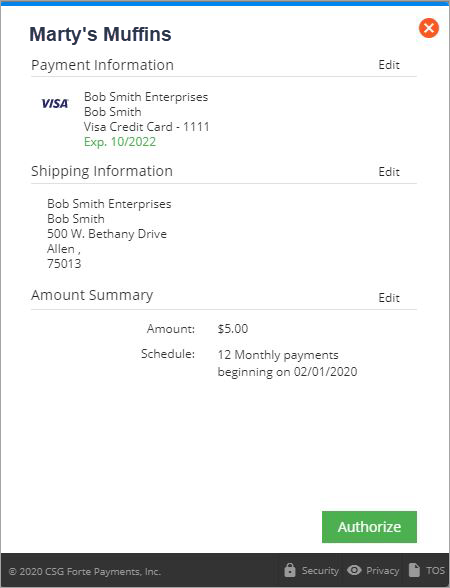This screenshot has width=450, height=588.
Task: Click the Privacy eye icon in footer
Action: (x=354, y=570)
